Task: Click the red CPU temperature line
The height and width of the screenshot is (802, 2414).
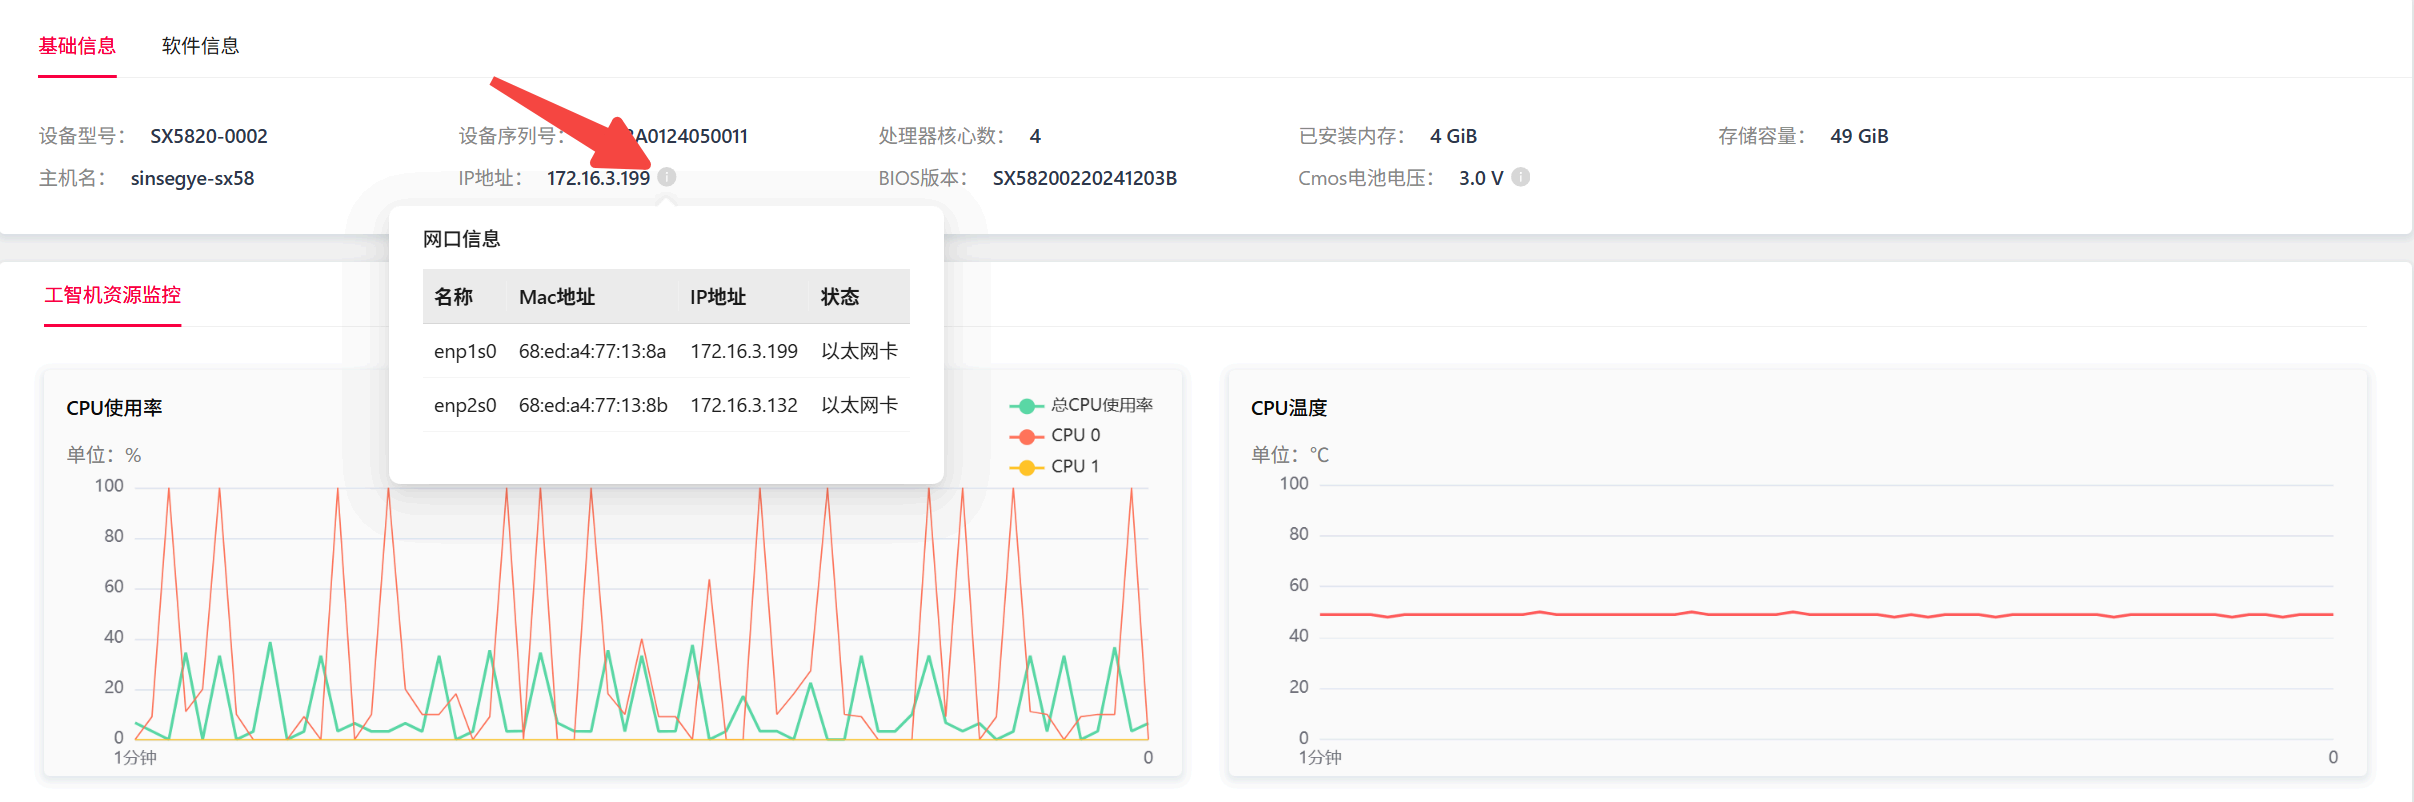Action: 1826,614
